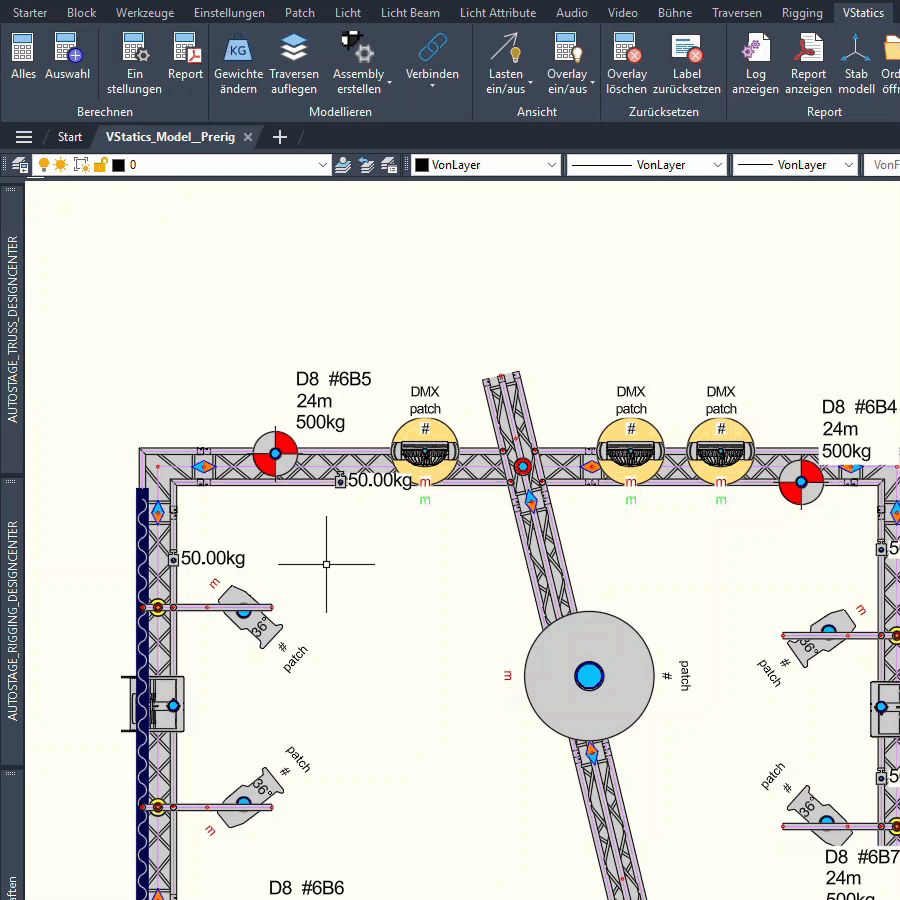Screen dimensions: 900x900
Task: Toggle layer 0 viewport freeze icon
Action: pyautogui.click(x=82, y=165)
